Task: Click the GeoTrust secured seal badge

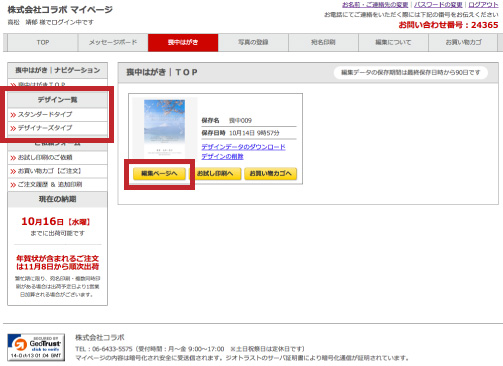Action: tap(36, 347)
